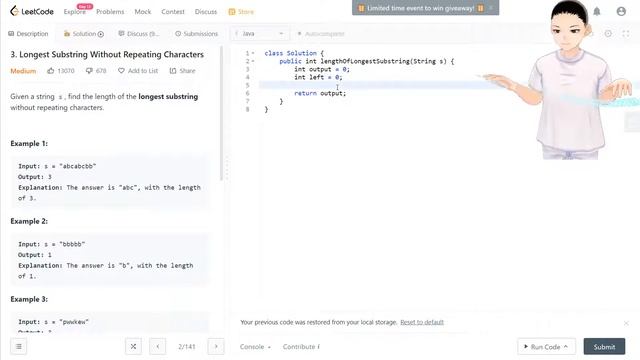
Task: Click the Example 3 input 'pwwkew'
Action: 74,322
